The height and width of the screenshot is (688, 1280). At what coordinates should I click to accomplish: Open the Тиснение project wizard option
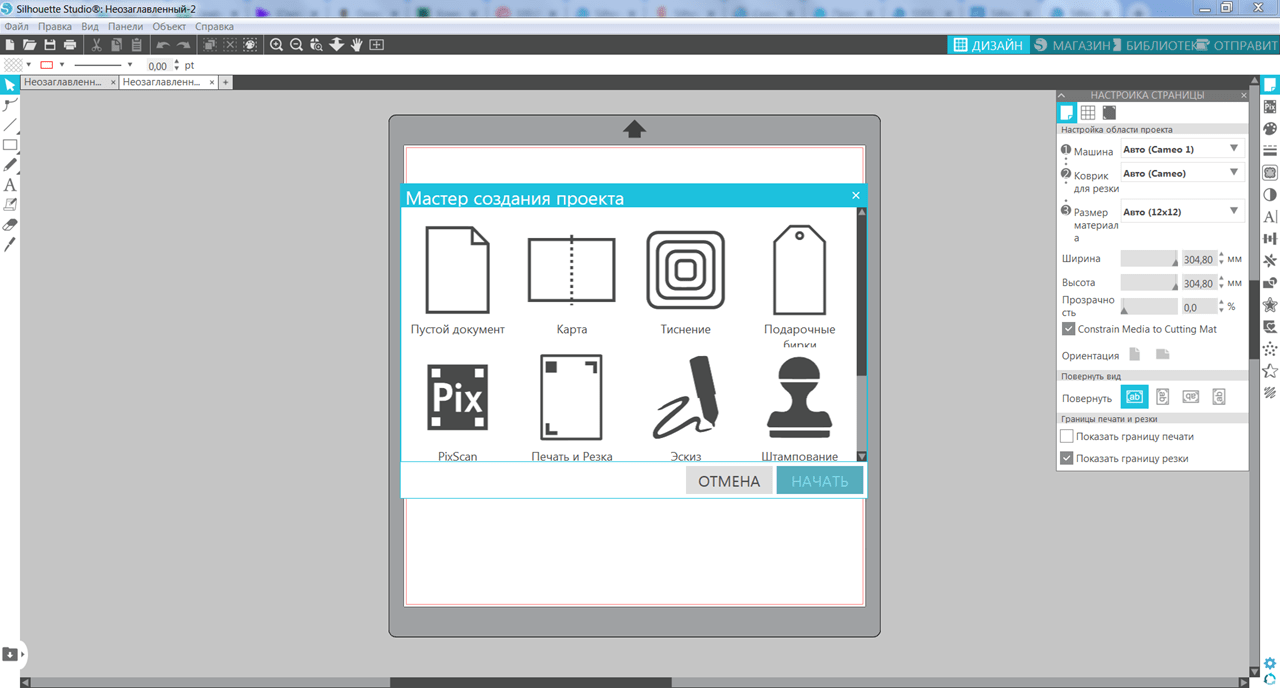click(x=686, y=268)
